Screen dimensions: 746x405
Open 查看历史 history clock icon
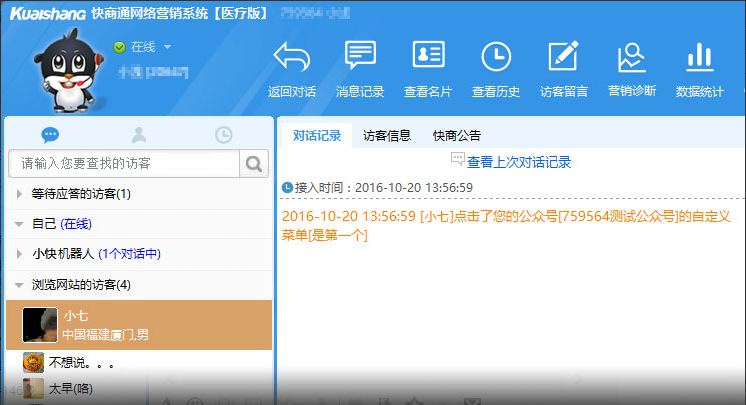[496, 58]
